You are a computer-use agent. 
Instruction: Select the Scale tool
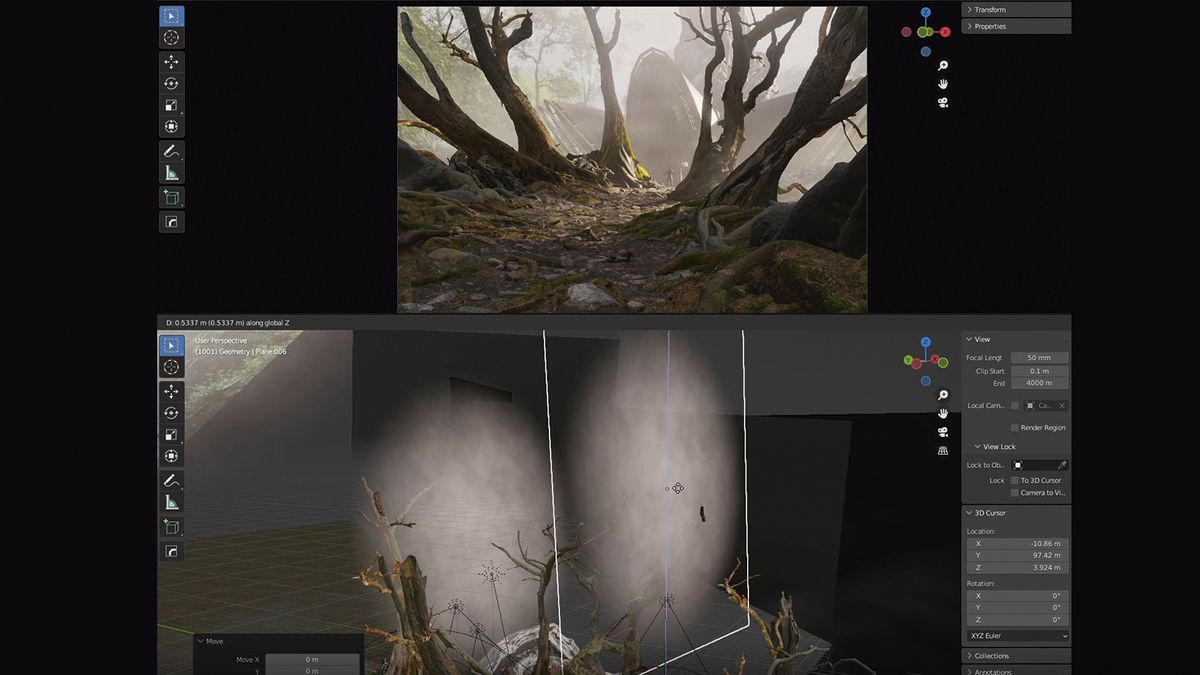pyautogui.click(x=171, y=103)
